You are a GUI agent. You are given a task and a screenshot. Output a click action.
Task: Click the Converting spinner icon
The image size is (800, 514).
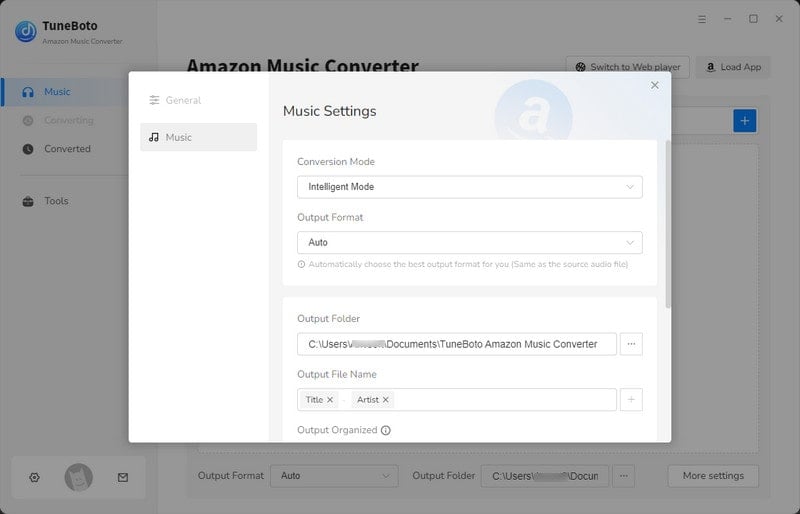point(28,120)
